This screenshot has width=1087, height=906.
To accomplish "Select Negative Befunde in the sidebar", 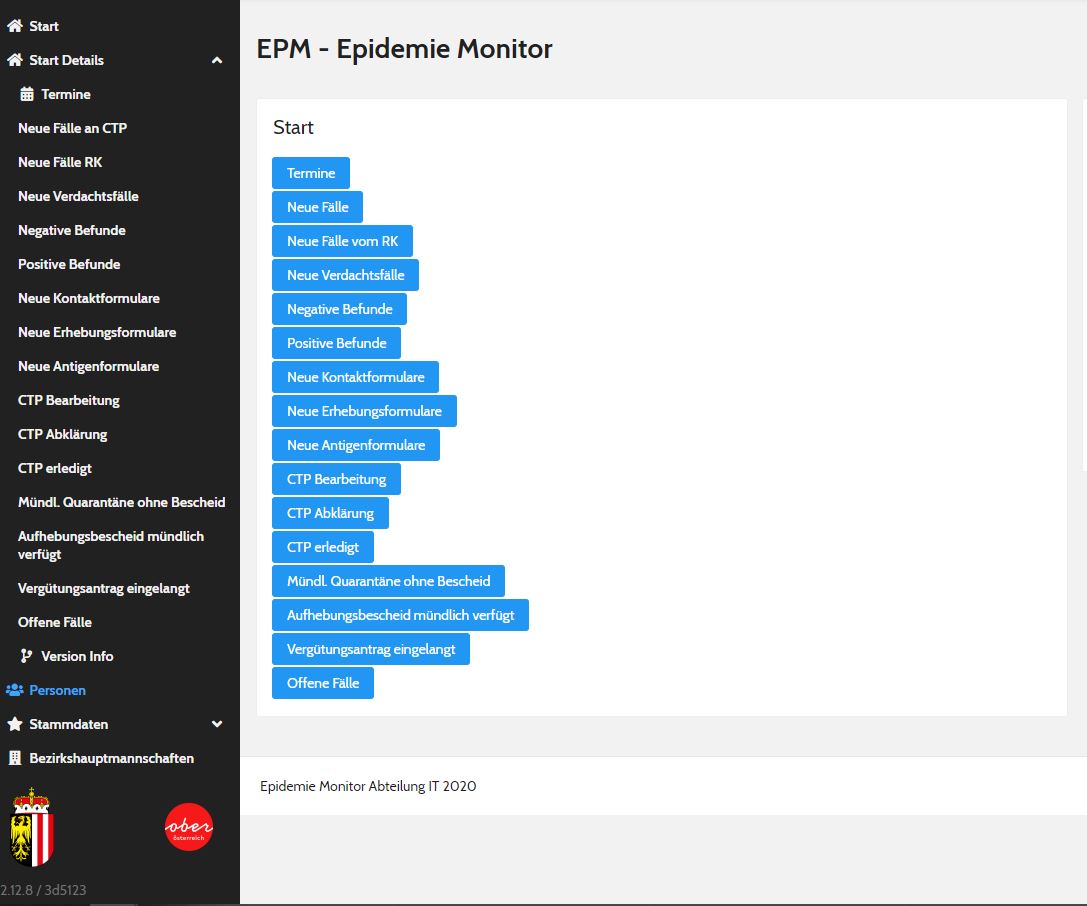I will pos(72,230).
